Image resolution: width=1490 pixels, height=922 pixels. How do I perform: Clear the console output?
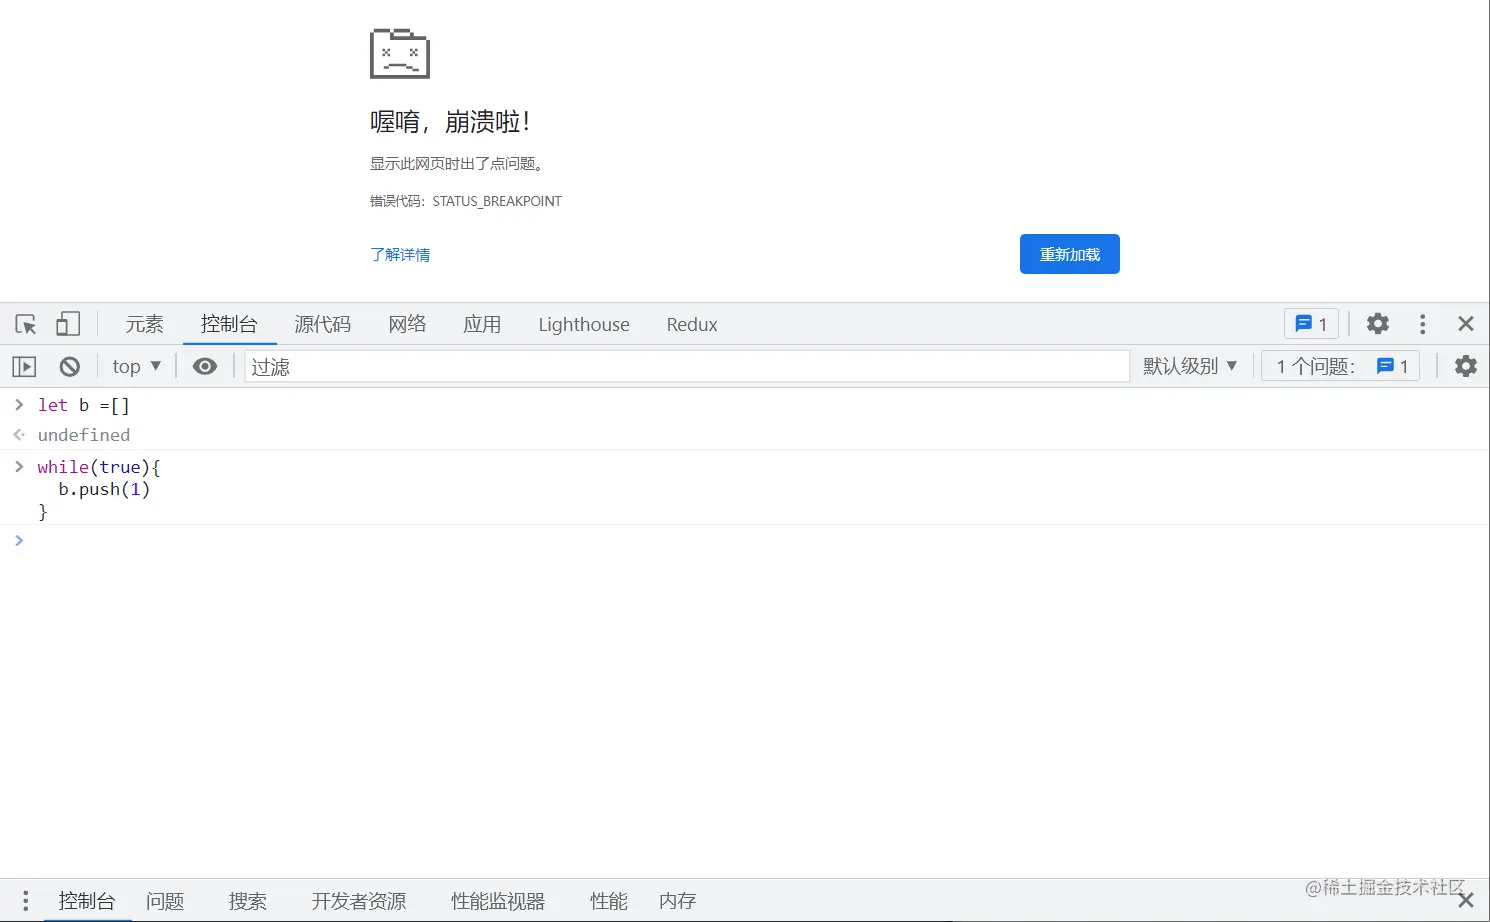[70, 367]
